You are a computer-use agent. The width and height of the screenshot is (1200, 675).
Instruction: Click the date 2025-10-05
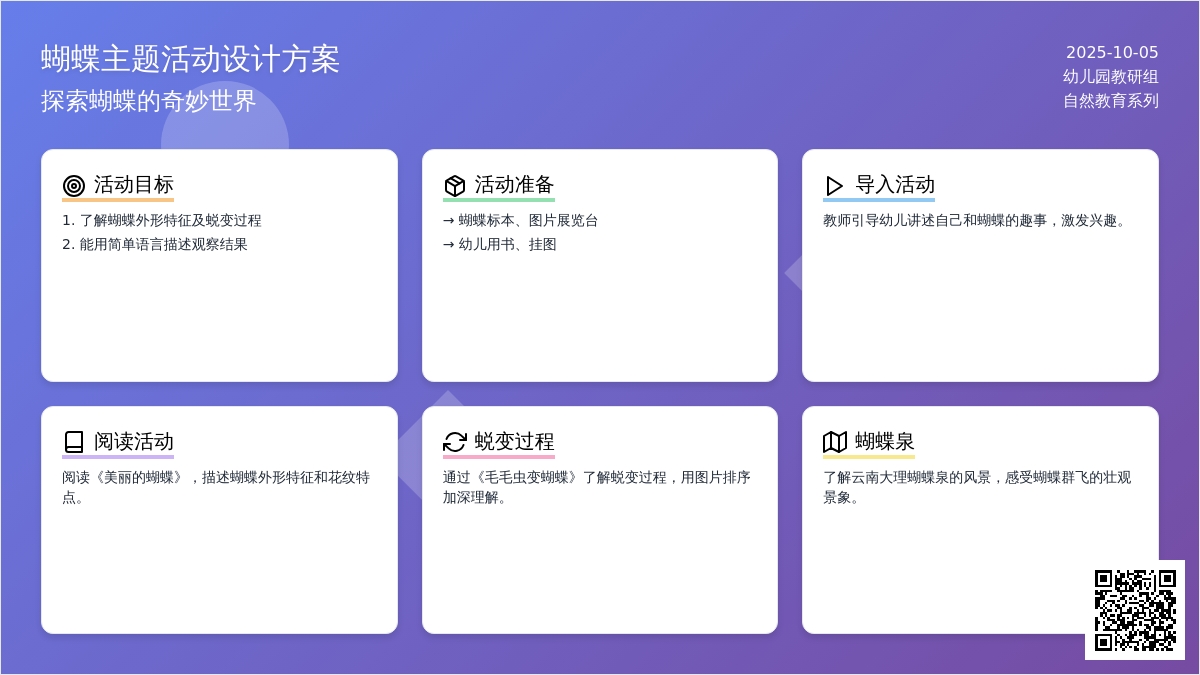tap(1112, 53)
